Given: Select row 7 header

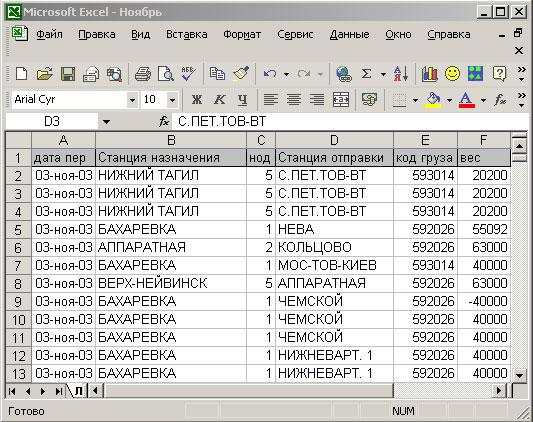Looking at the screenshot, I should pos(18,265).
